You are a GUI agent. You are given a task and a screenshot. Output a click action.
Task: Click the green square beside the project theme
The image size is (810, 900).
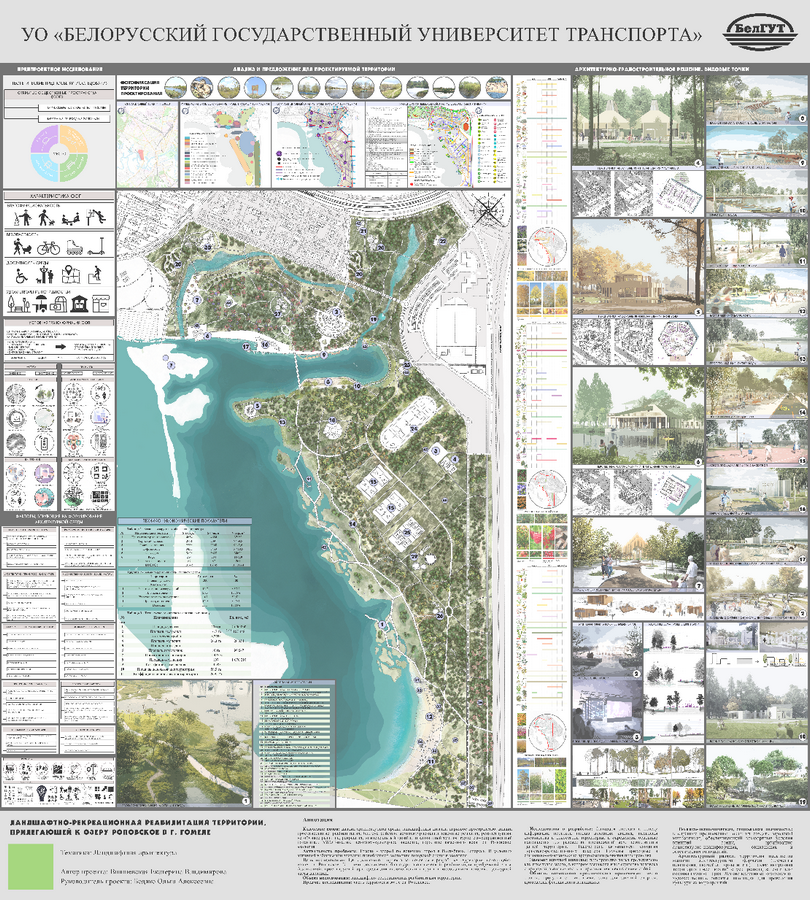[x=30, y=866]
